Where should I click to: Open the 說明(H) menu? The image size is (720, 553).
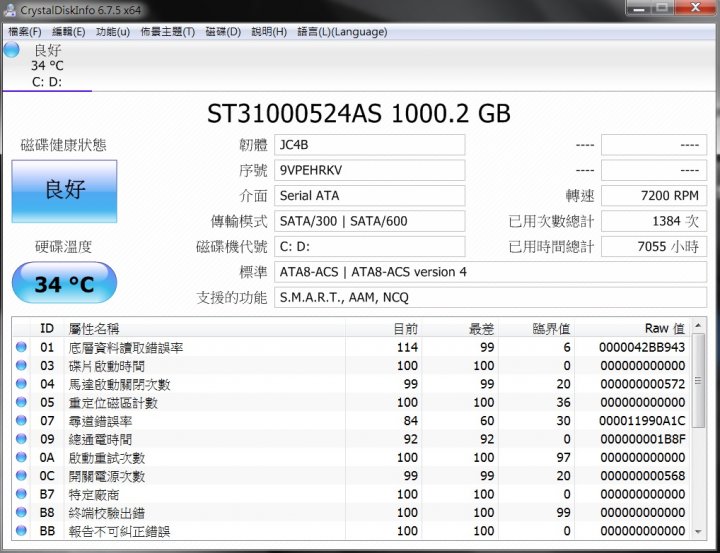[x=269, y=32]
